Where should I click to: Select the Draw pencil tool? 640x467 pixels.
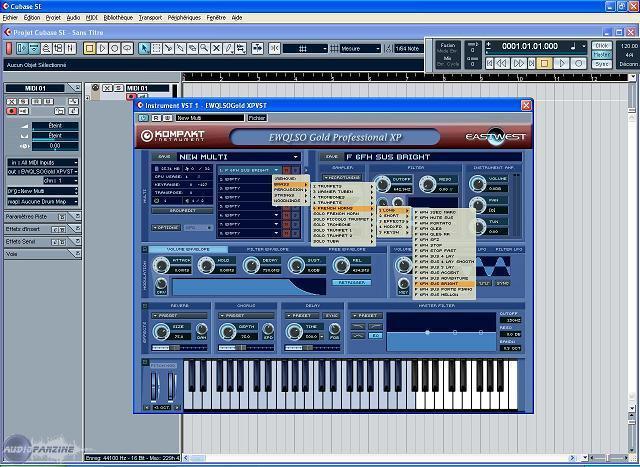(x=229, y=49)
